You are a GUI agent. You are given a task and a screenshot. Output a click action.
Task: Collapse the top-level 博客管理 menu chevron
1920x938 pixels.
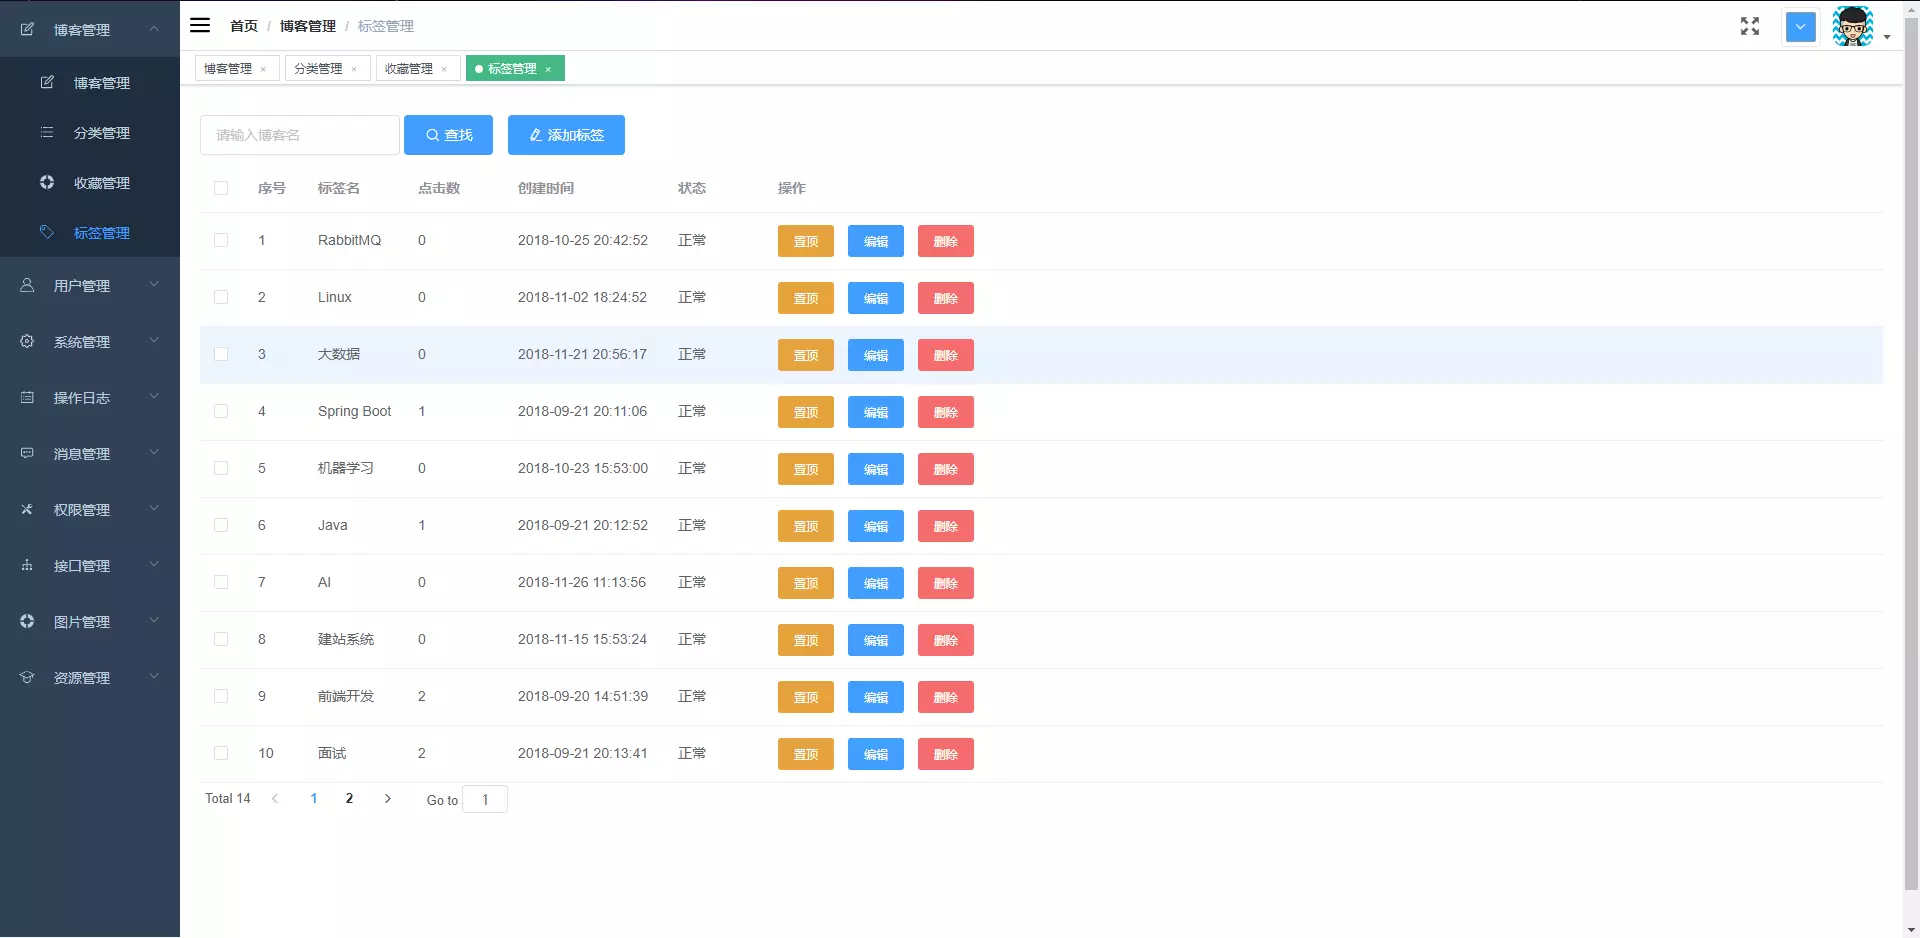pyautogui.click(x=154, y=29)
